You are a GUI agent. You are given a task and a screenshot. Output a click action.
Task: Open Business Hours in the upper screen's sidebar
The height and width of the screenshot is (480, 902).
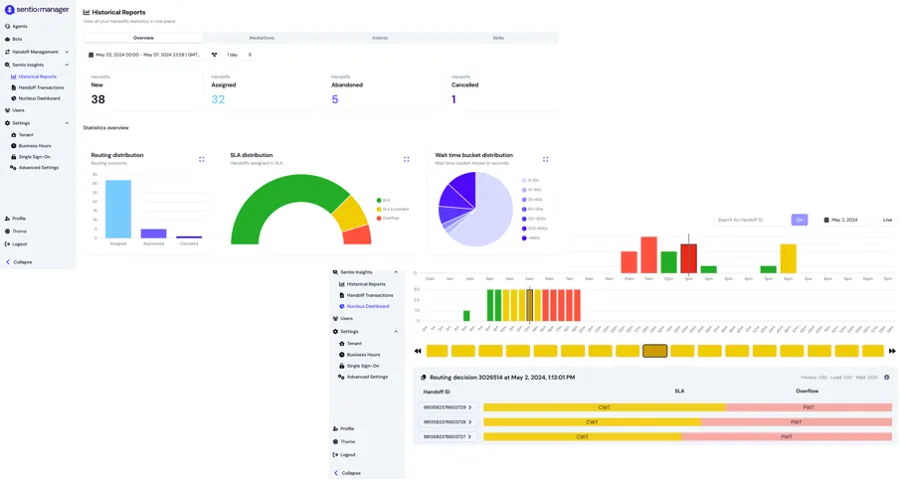tap(31, 146)
